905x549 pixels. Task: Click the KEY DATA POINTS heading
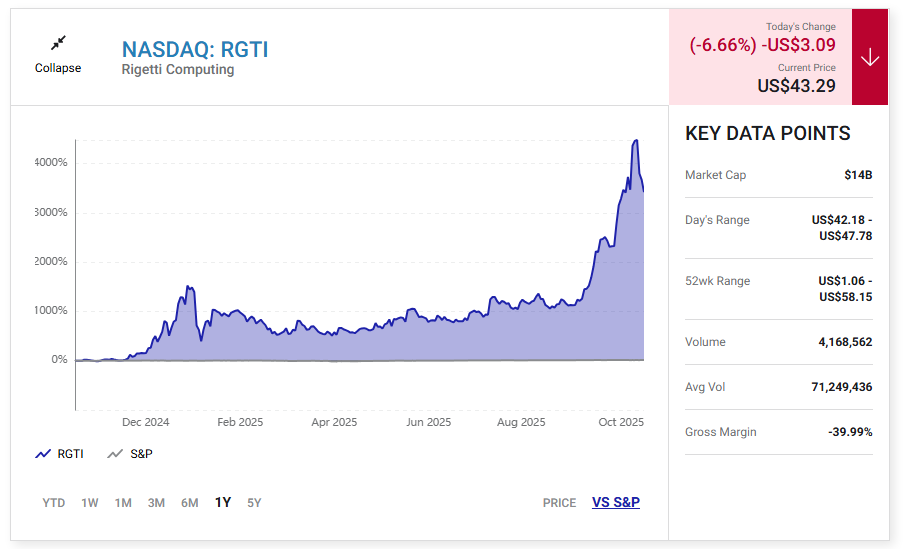tap(768, 134)
